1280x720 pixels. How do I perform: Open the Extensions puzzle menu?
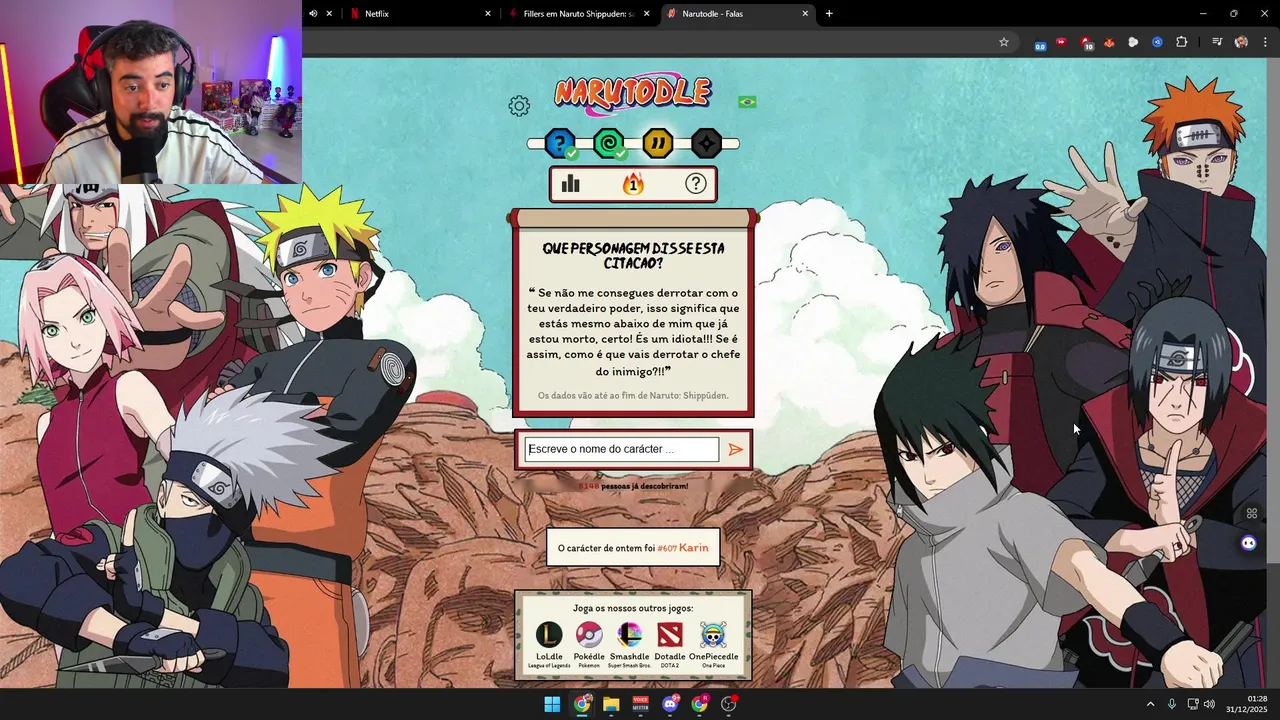click(1182, 42)
